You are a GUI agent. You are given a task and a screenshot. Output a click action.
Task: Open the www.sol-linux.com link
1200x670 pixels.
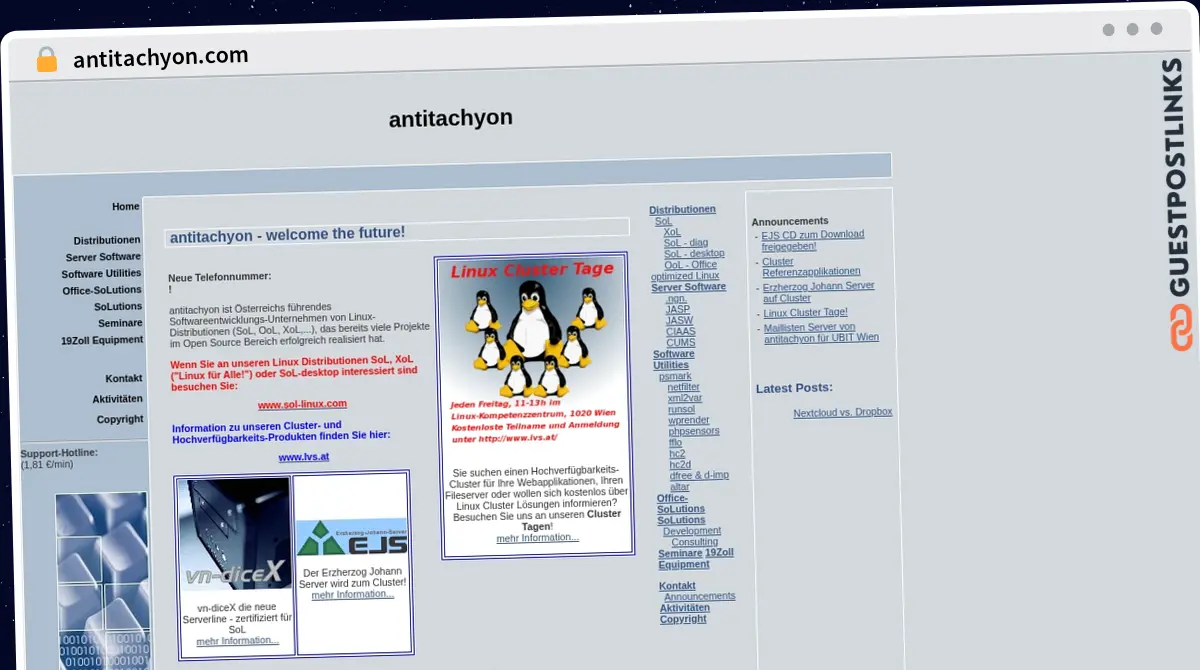[302, 404]
